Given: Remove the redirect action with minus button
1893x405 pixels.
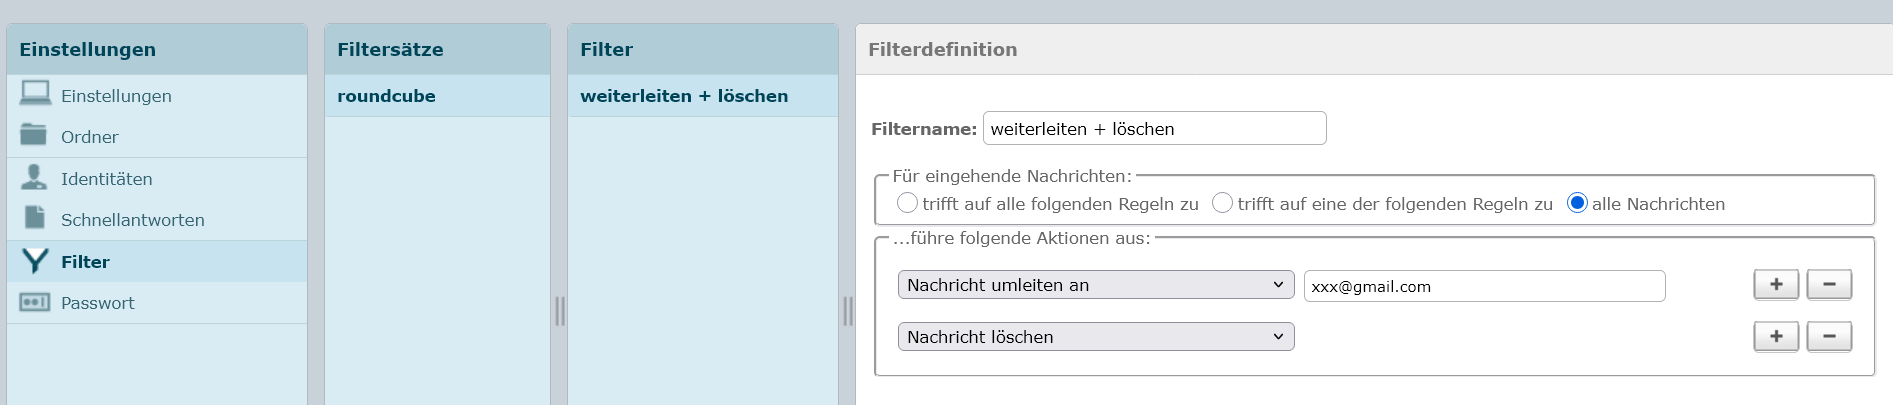Looking at the screenshot, I should (1829, 285).
